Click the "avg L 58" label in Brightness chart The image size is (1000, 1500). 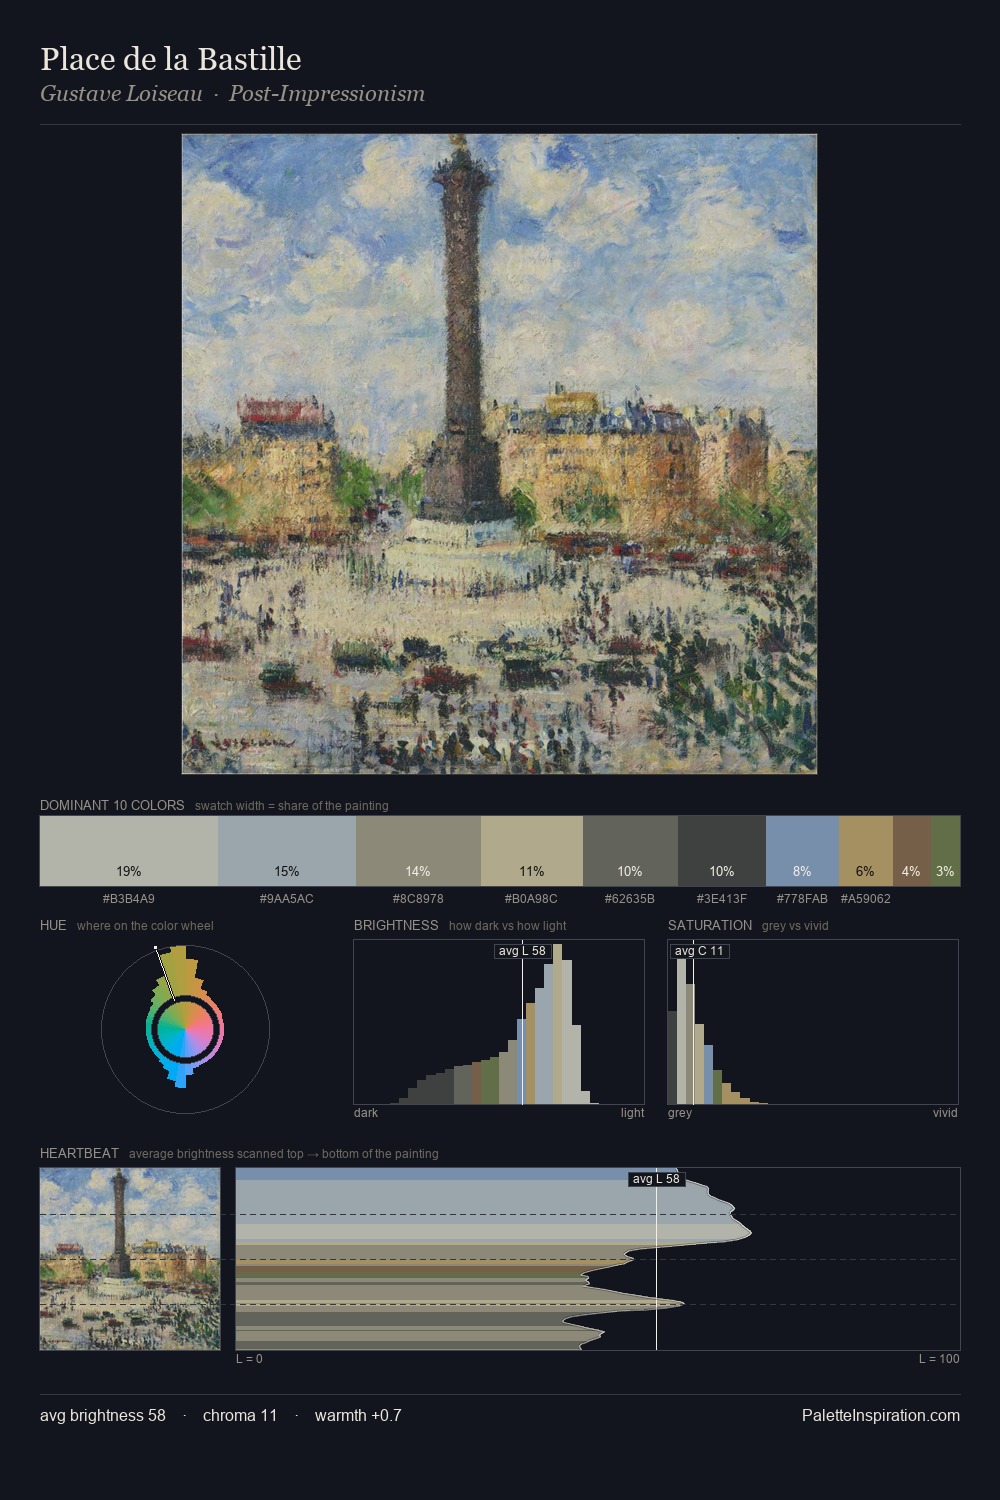[x=522, y=951]
